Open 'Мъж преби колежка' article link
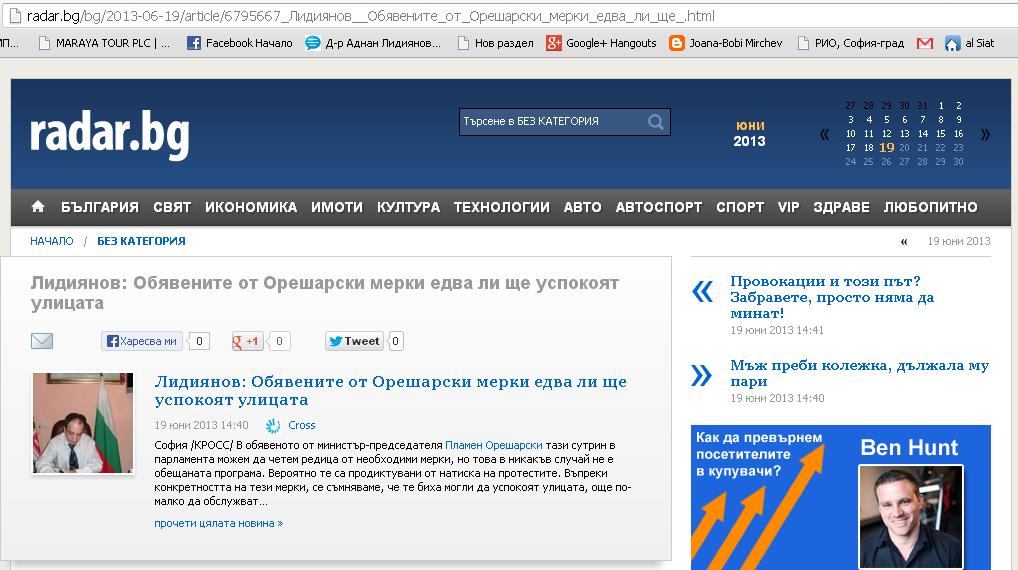This screenshot has height=570, width=1018. (859, 373)
